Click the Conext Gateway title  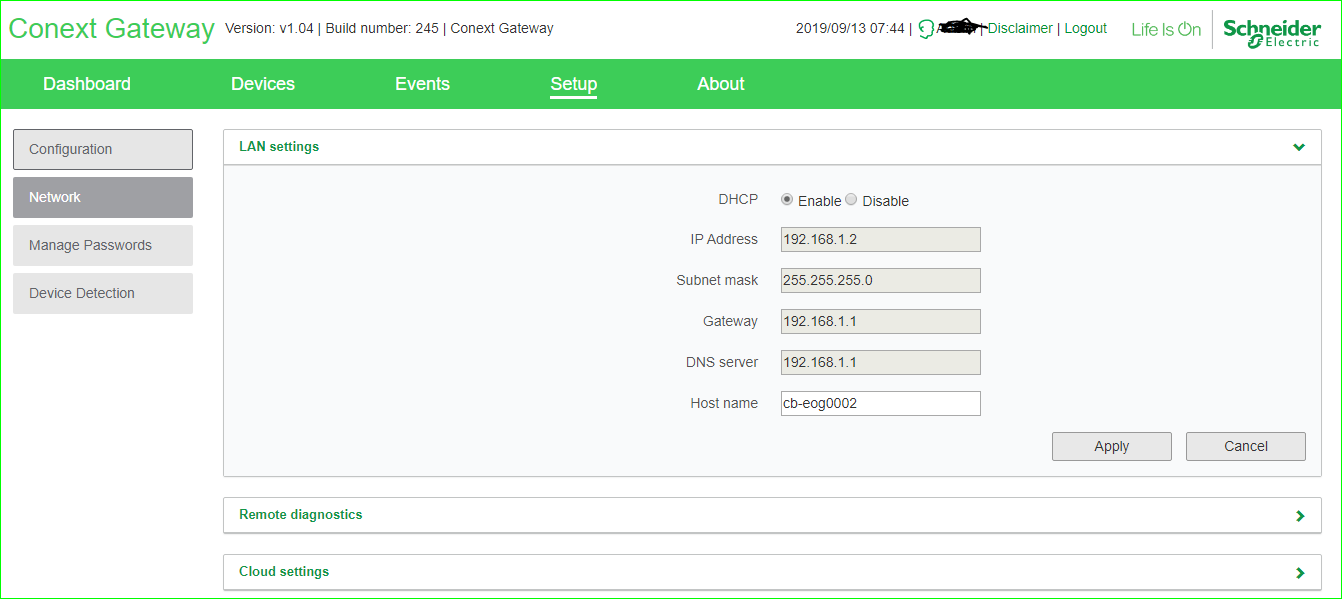111,29
